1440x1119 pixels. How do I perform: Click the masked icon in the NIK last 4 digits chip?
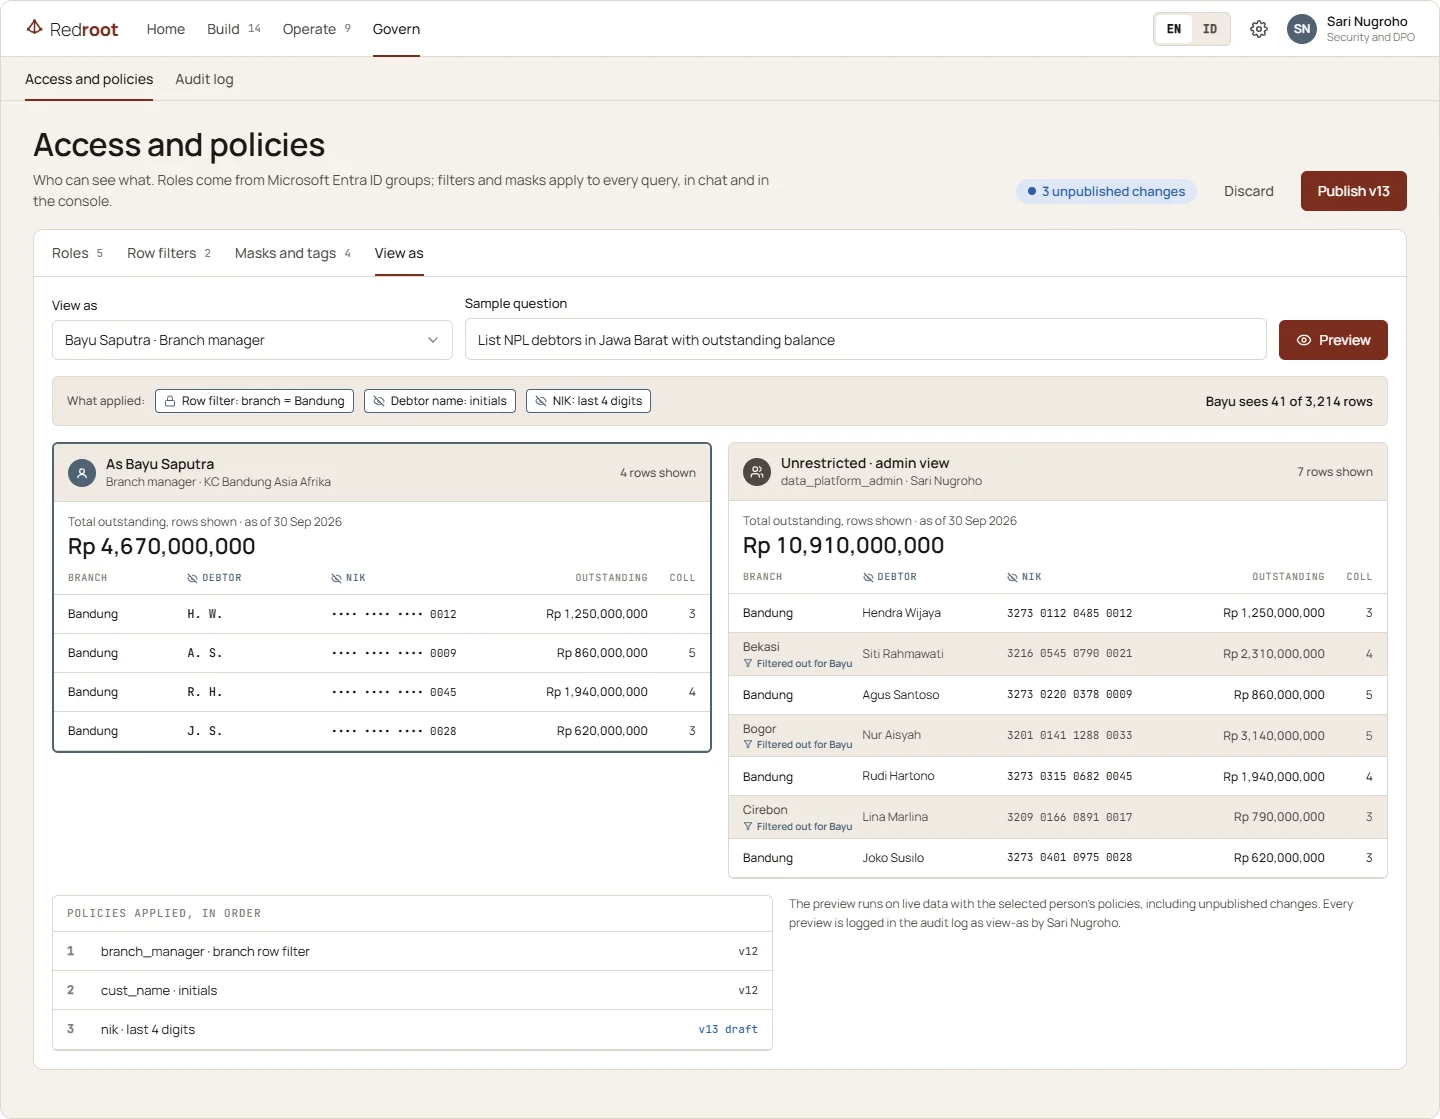click(x=541, y=401)
